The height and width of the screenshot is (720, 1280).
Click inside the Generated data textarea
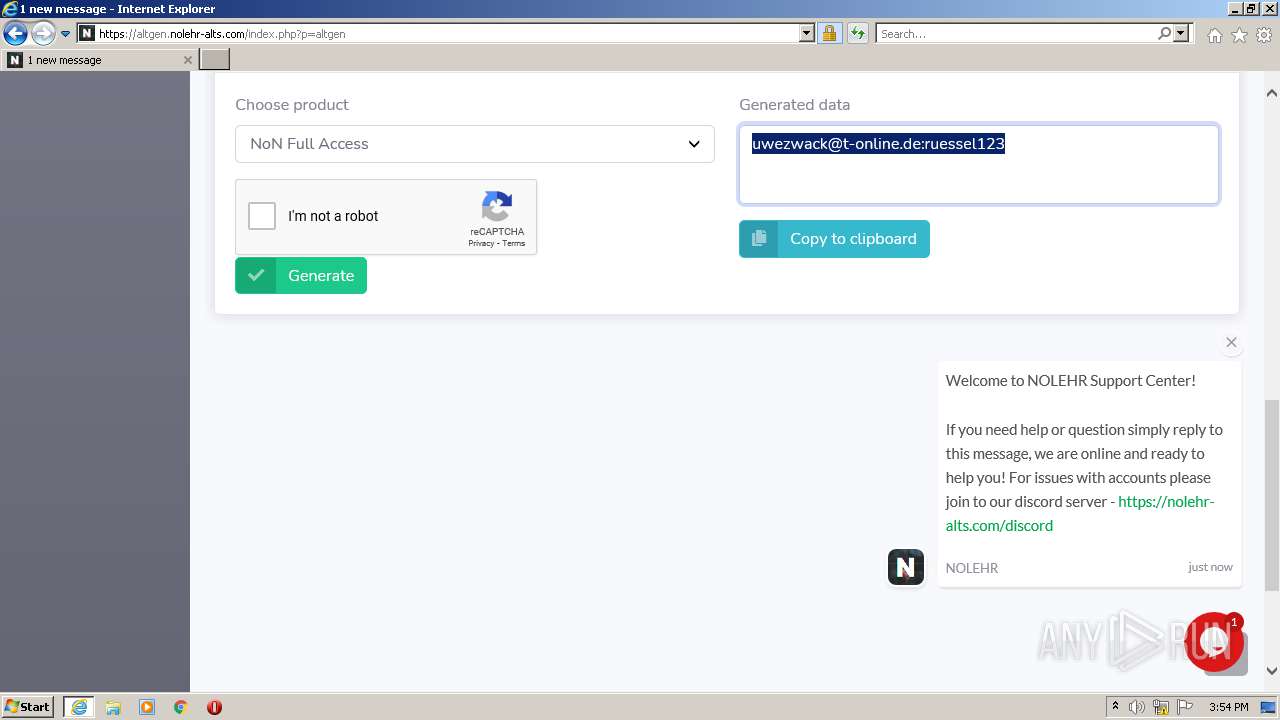(x=979, y=164)
